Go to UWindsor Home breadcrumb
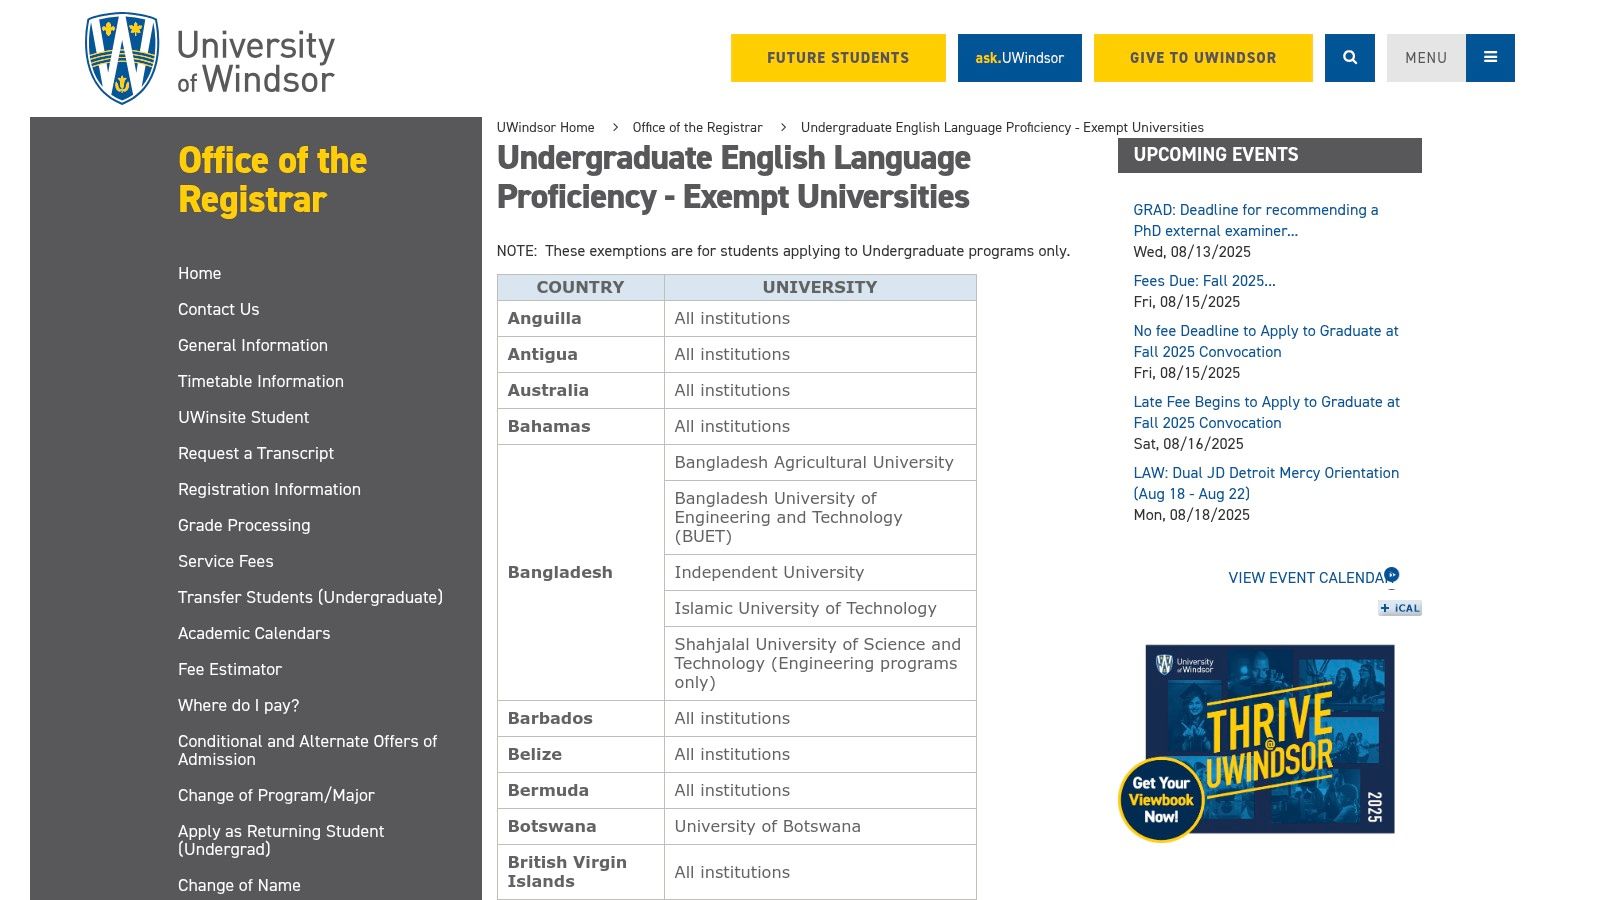 (546, 127)
